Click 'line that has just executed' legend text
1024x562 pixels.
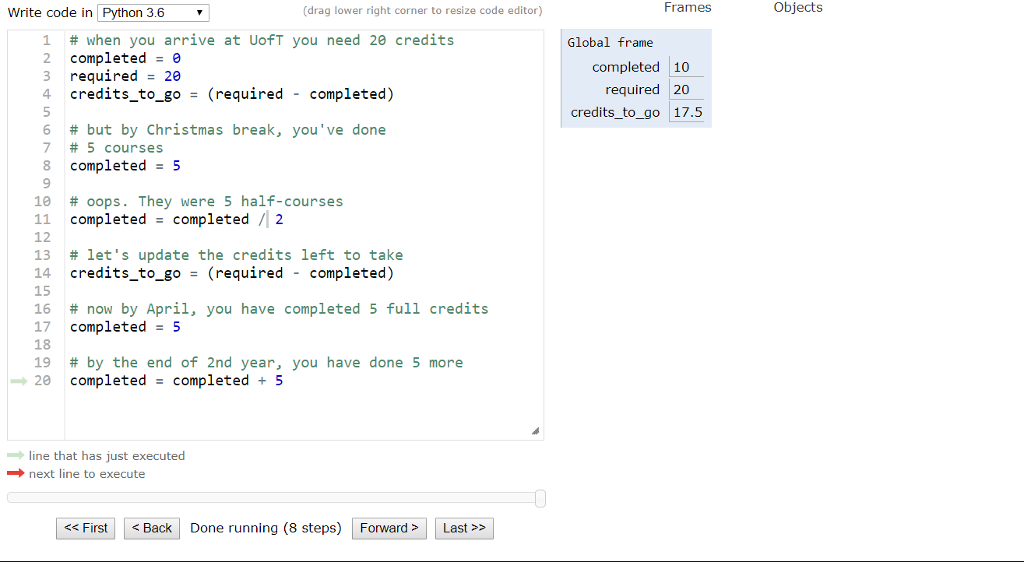click(106, 456)
